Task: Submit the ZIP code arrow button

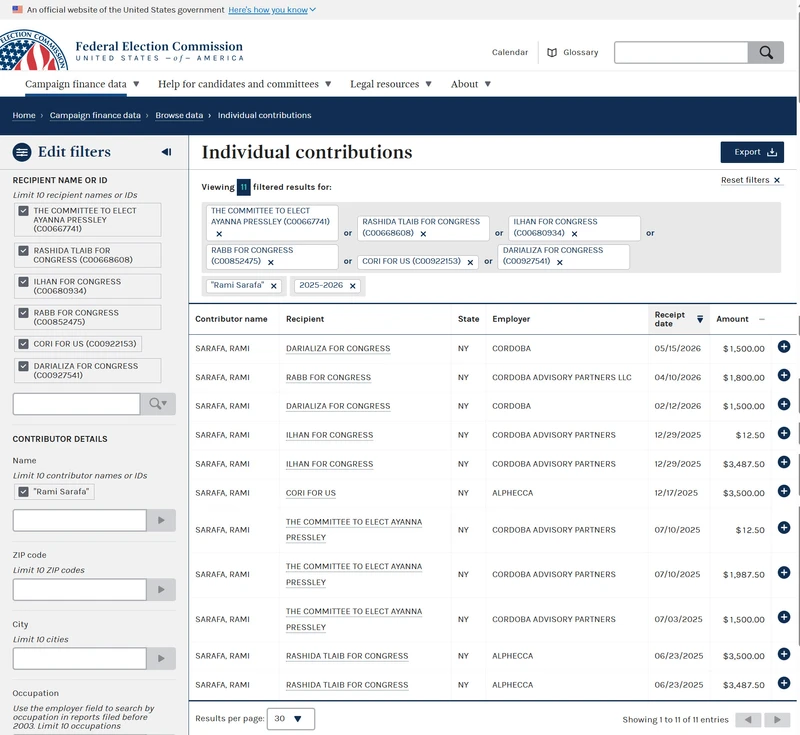Action: point(161,590)
